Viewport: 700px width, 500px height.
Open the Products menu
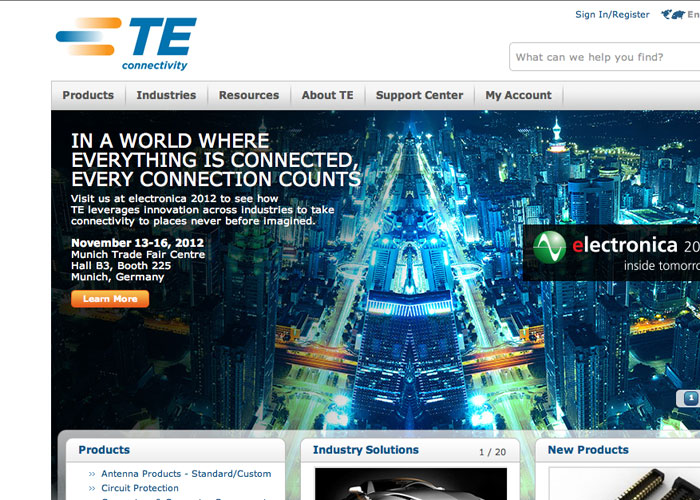(x=88, y=96)
